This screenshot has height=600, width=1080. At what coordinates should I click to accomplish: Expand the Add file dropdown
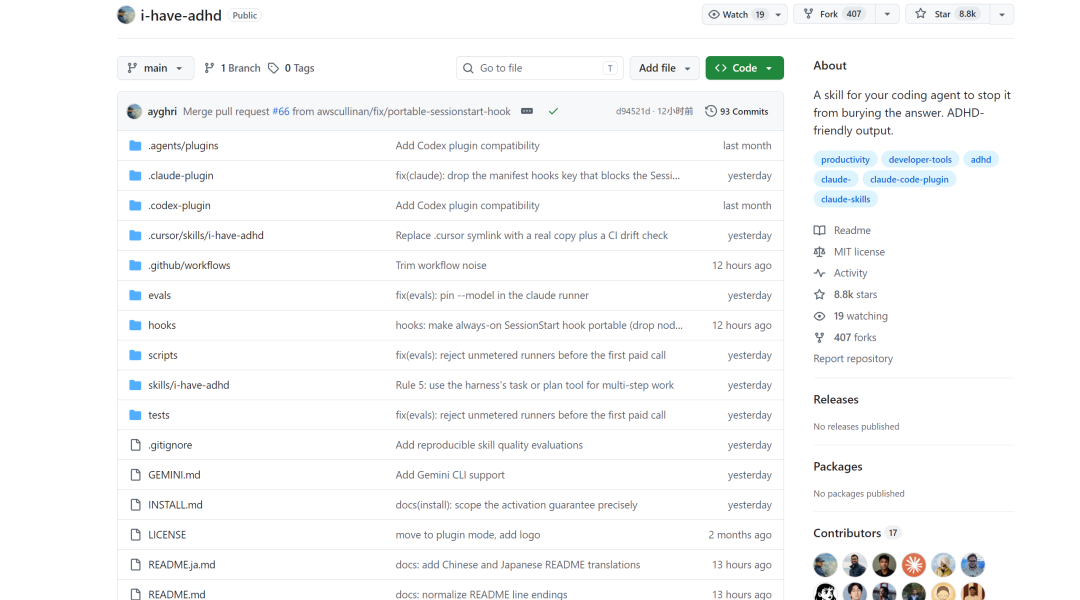click(664, 68)
